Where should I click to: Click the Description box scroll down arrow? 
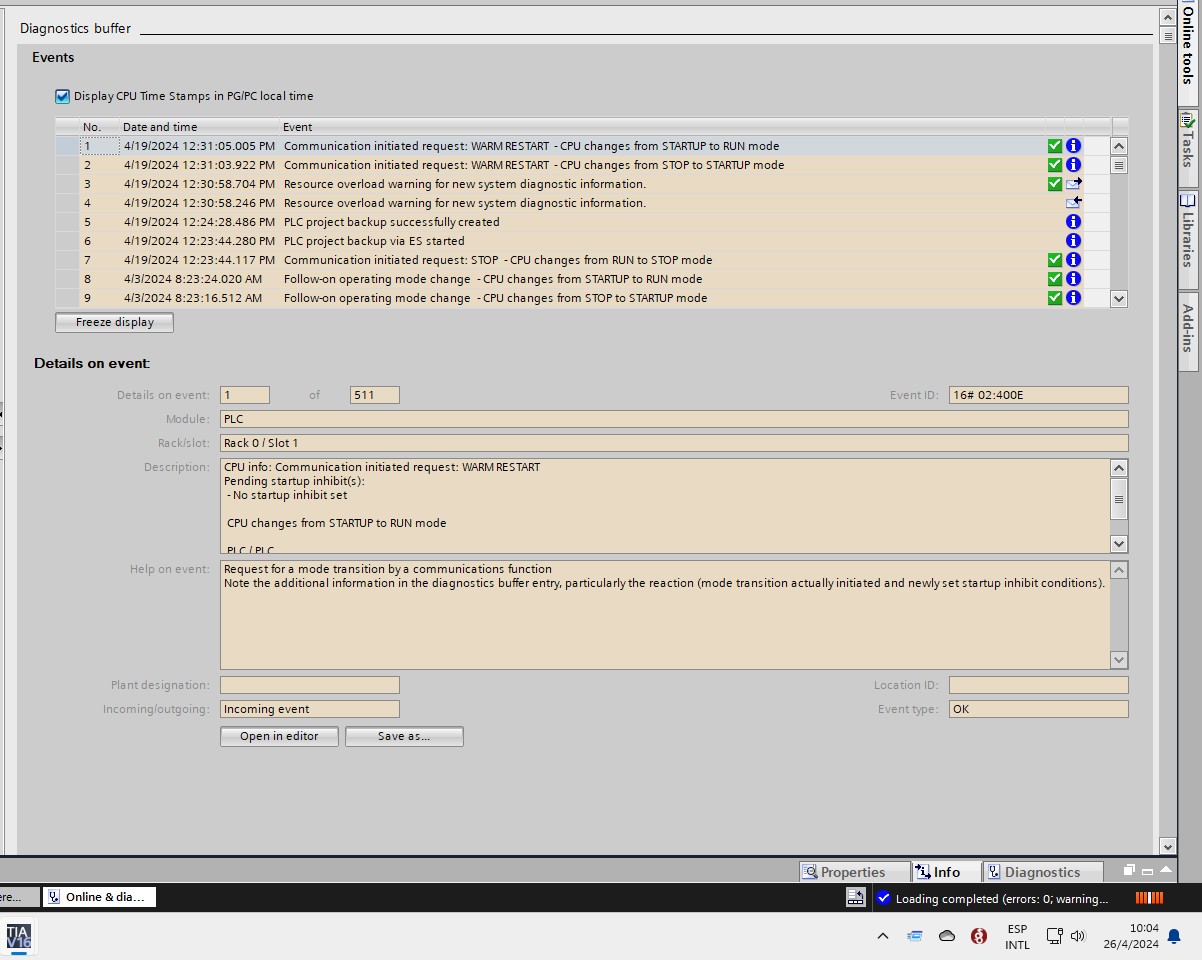(x=1119, y=544)
